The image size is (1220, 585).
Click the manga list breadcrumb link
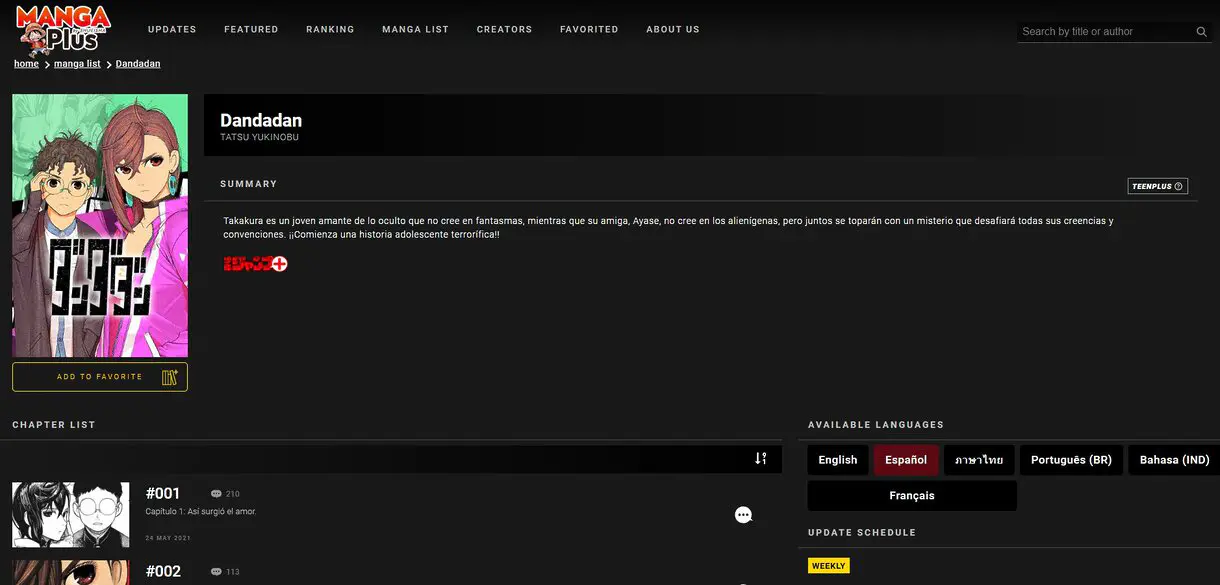pyautogui.click(x=77, y=64)
